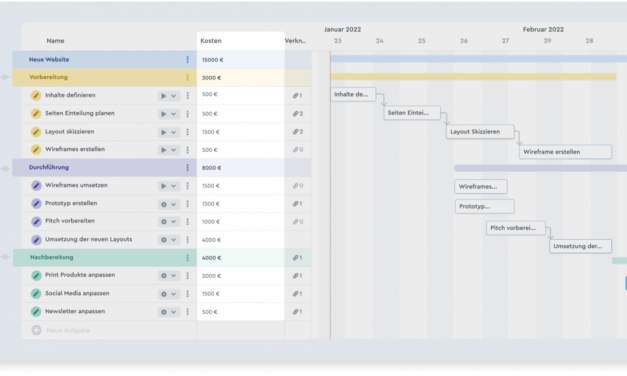This screenshot has width=627, height=376.
Task: Click 15000 € cost cell
Action: coord(240,60)
